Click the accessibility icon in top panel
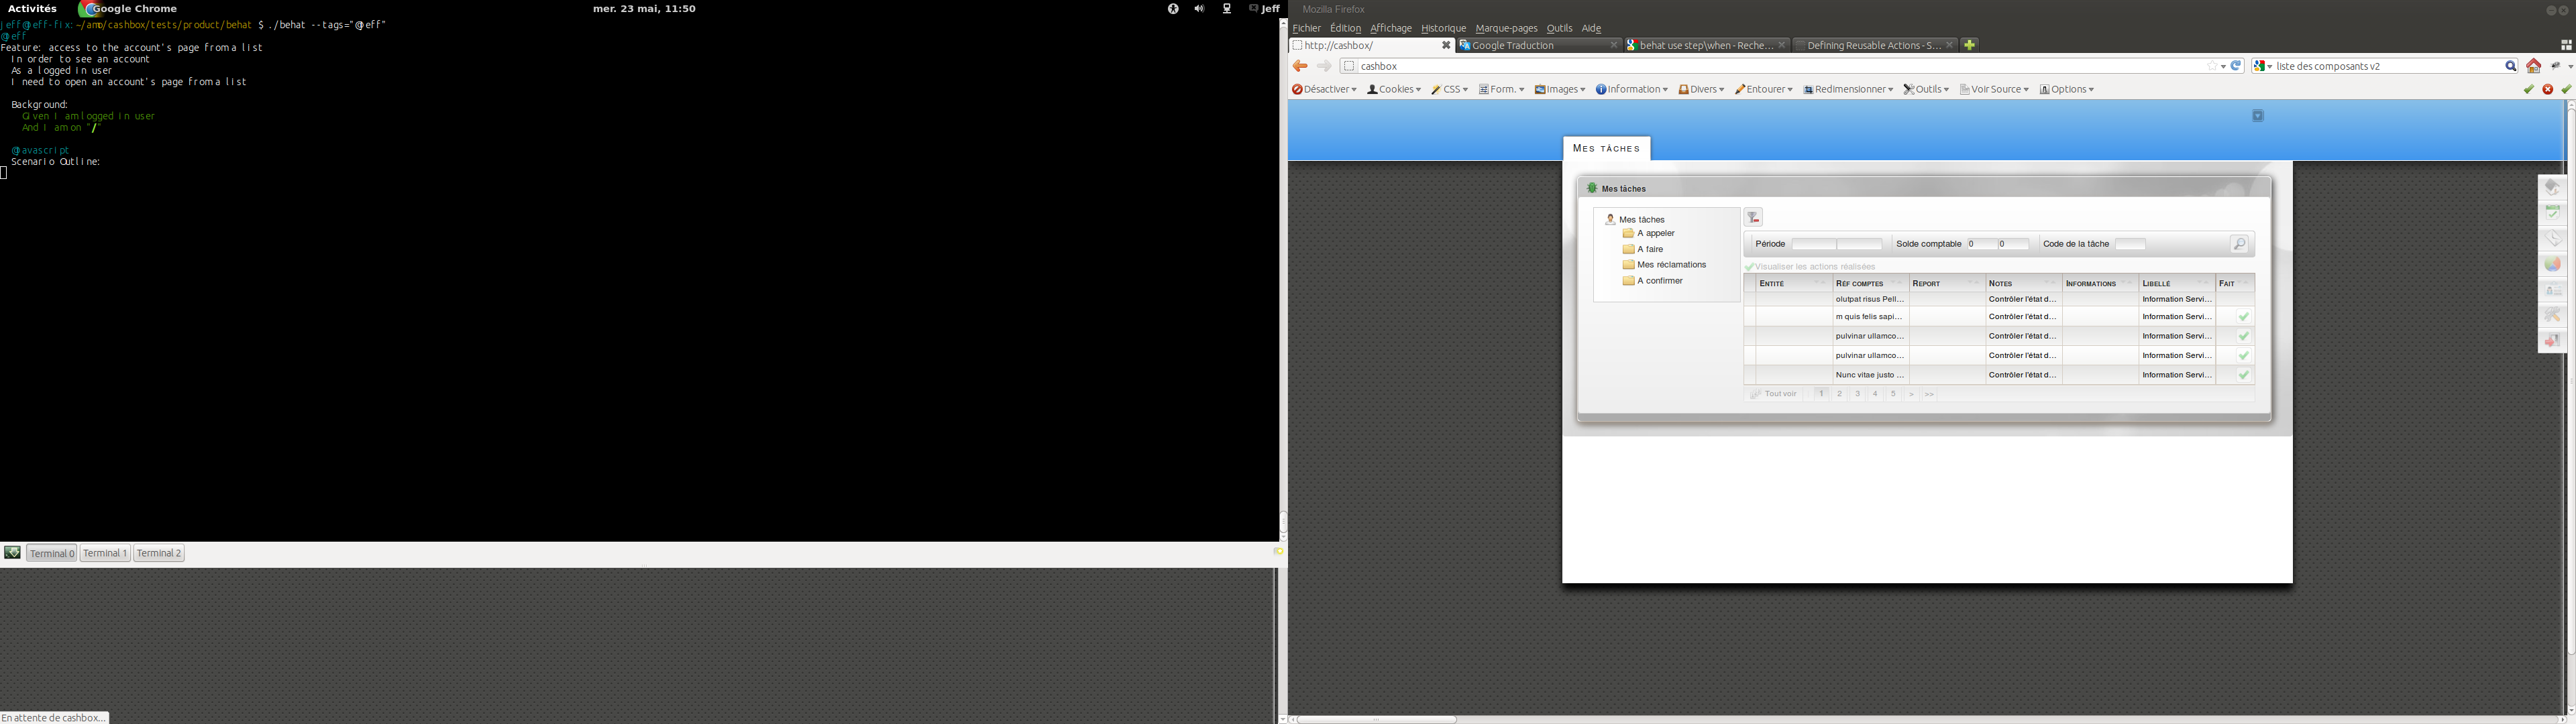 [x=1173, y=9]
